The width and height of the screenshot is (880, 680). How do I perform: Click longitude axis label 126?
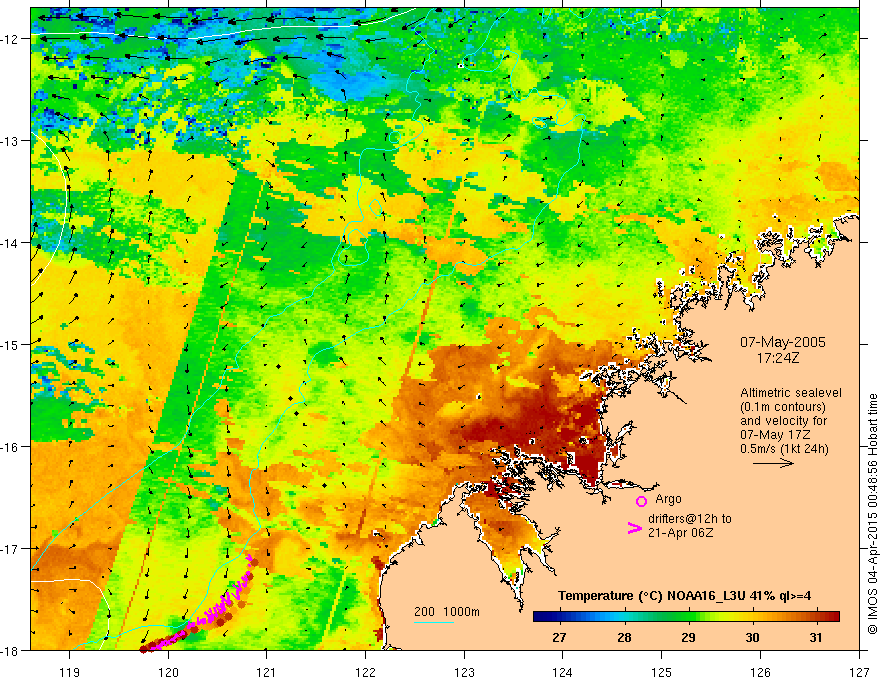pyautogui.click(x=760, y=672)
